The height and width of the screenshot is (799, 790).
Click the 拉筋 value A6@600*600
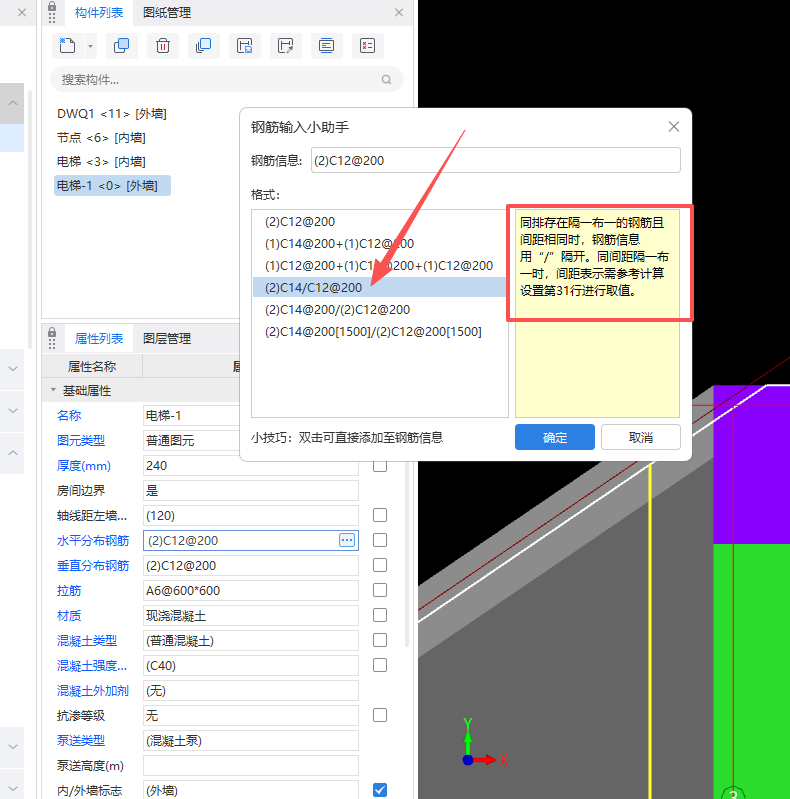(251, 590)
